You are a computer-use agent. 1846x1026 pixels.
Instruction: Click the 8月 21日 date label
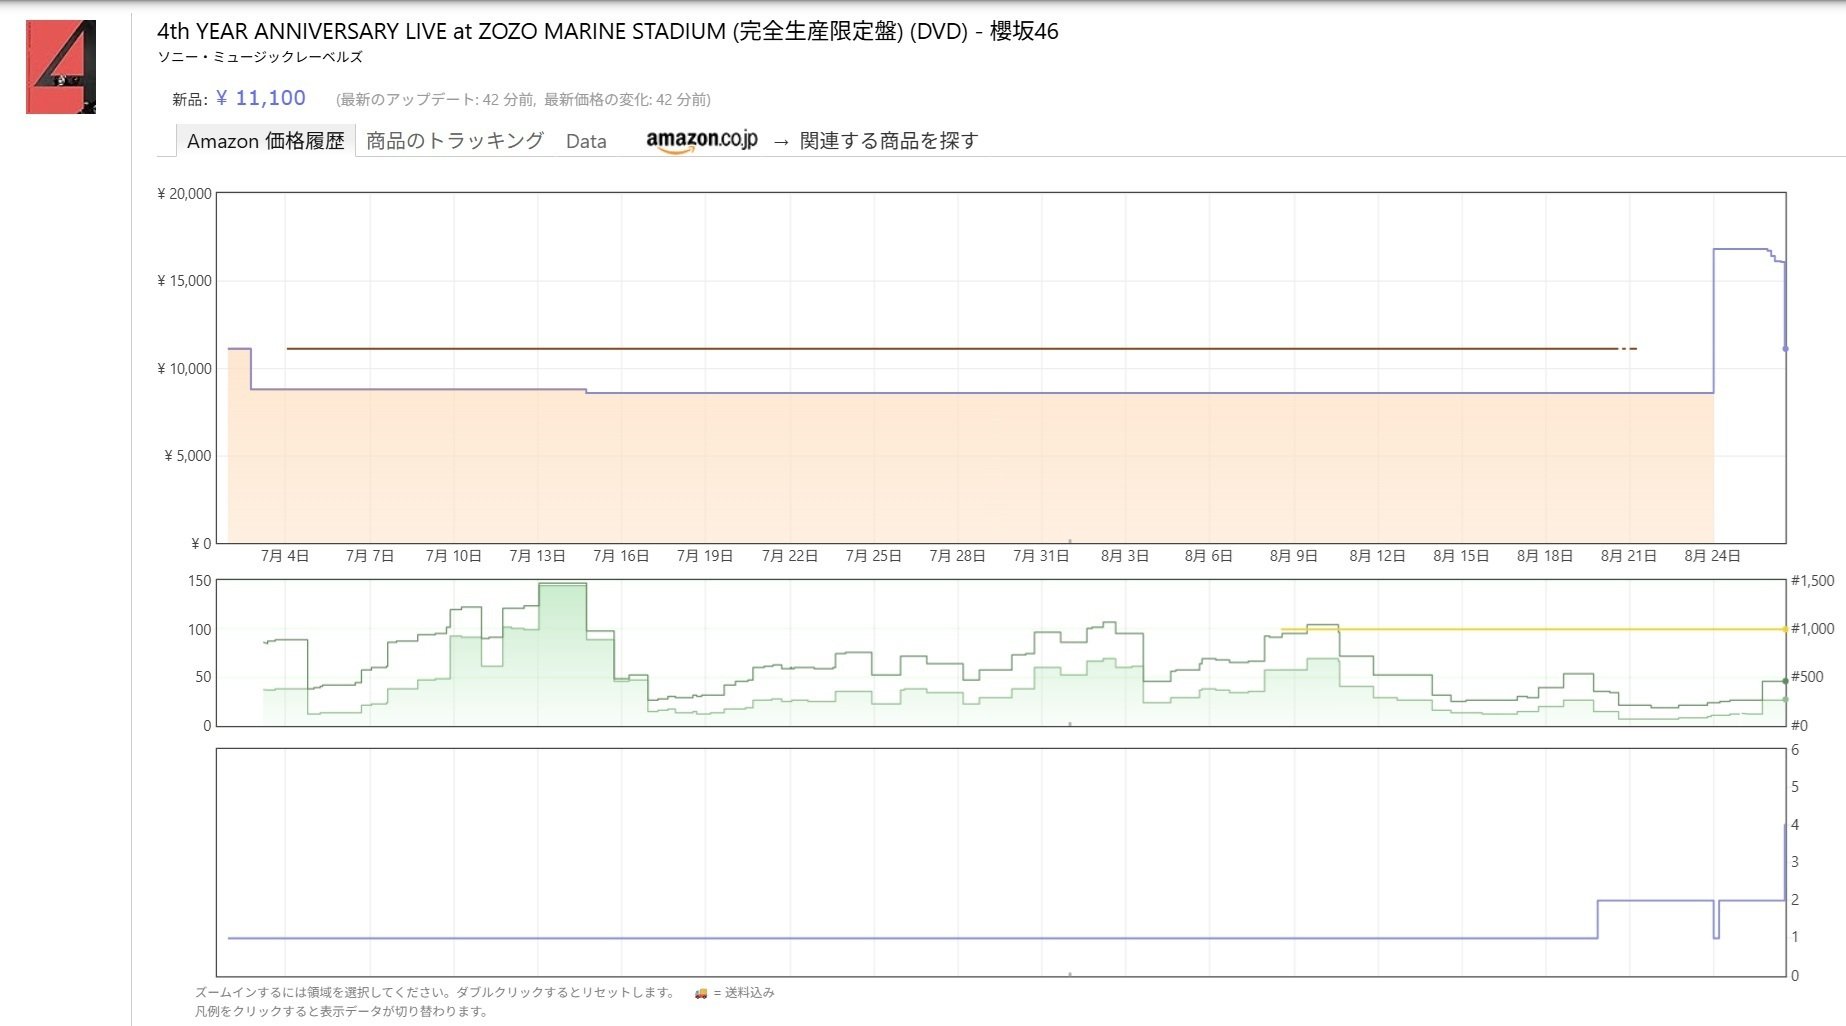(x=1629, y=556)
